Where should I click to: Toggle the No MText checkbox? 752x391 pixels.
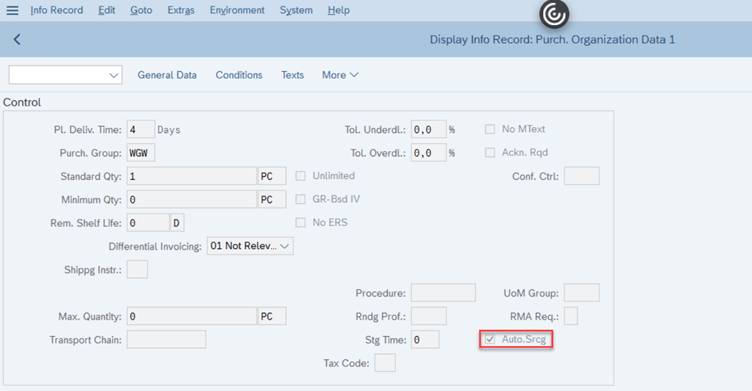pyautogui.click(x=490, y=129)
